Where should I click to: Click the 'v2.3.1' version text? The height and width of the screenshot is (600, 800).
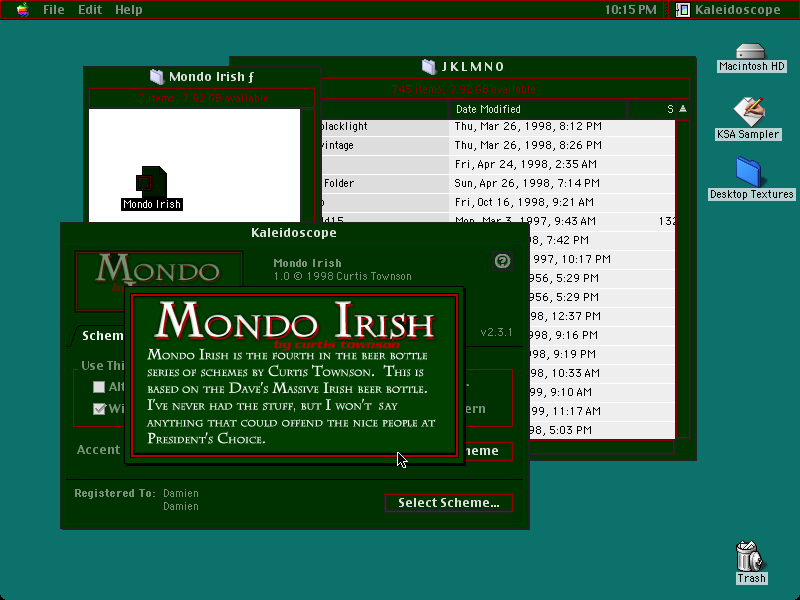point(496,332)
